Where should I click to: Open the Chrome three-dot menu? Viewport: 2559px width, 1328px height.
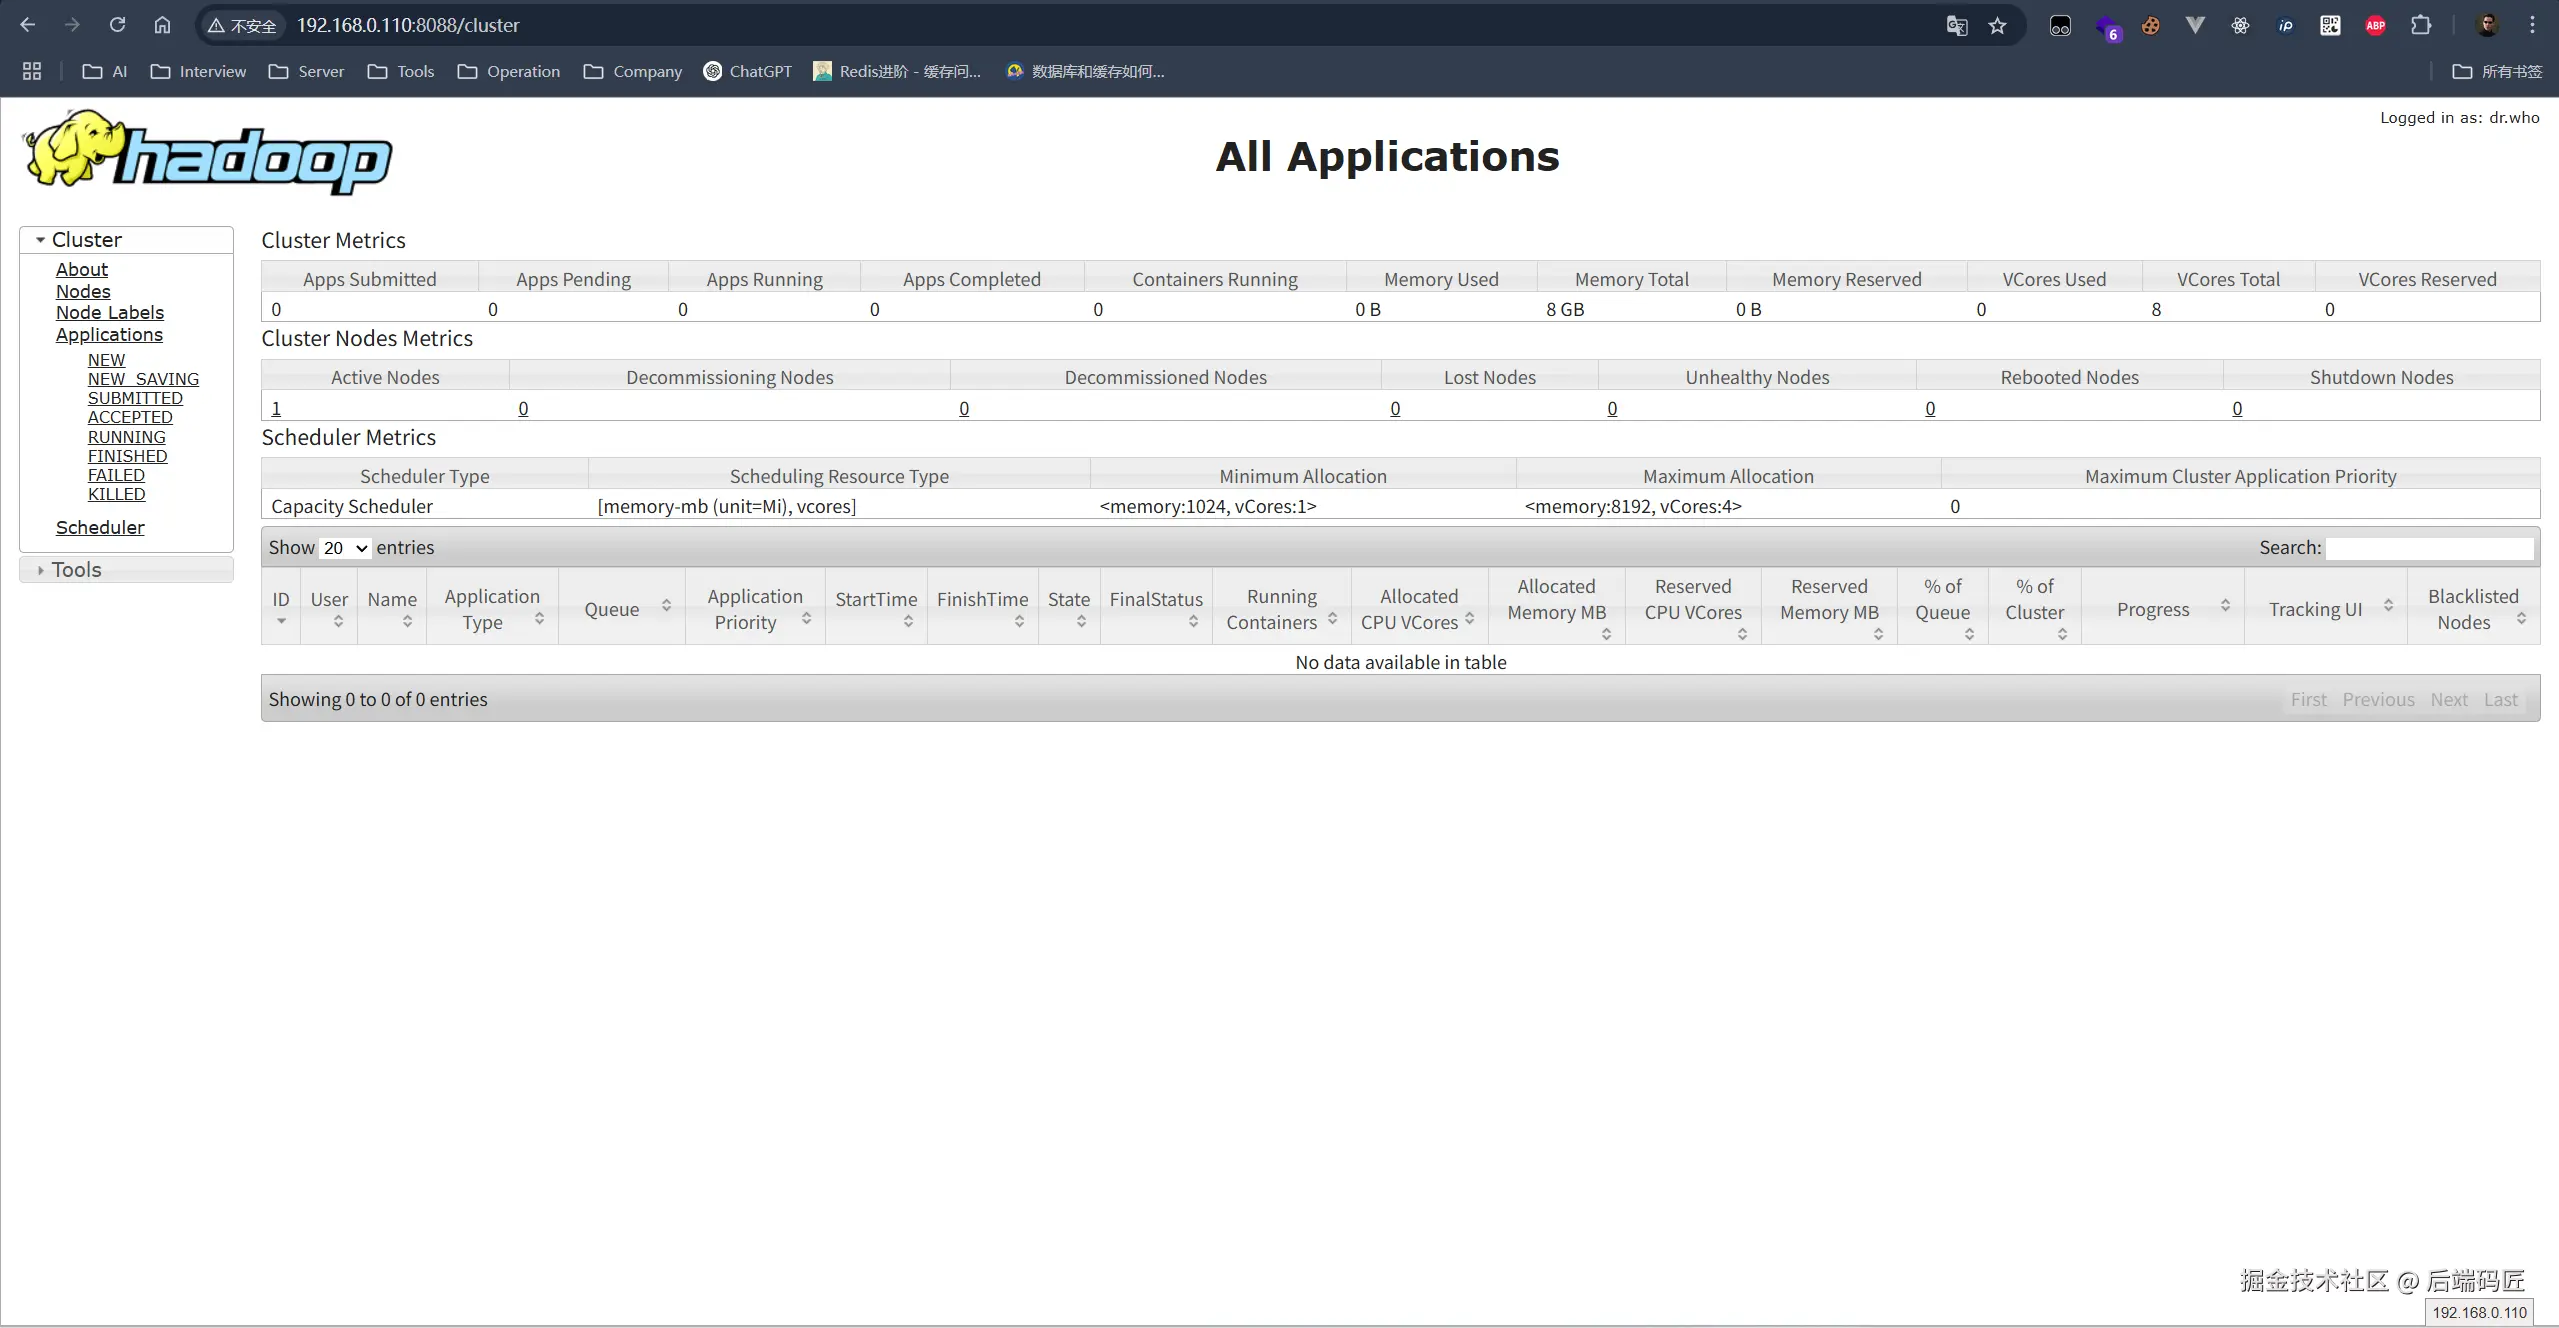click(2532, 26)
